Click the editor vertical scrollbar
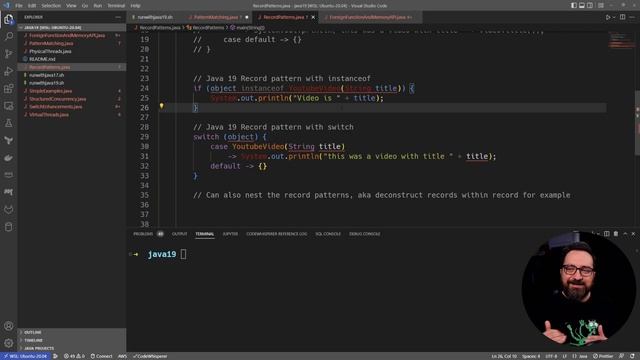 coord(637,122)
